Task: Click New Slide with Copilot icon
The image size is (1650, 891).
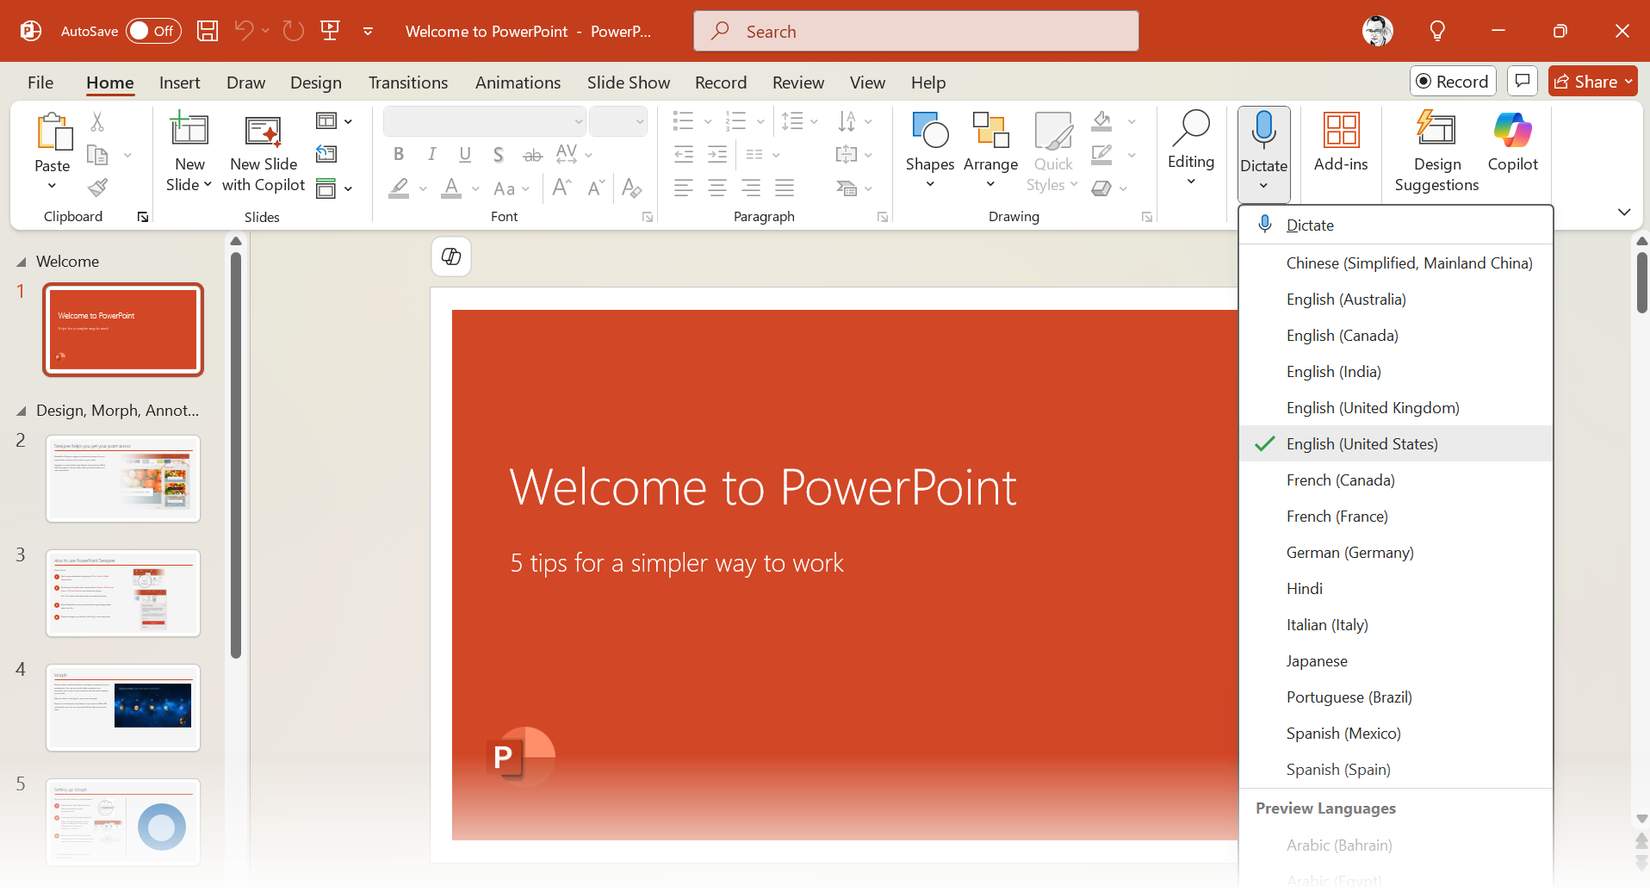Action: coord(263,131)
